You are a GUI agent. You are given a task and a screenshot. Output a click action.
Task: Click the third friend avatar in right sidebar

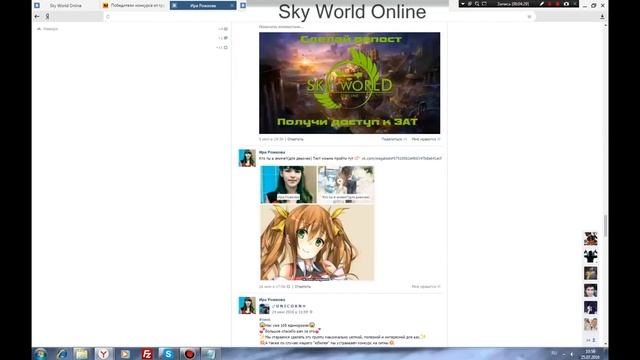(591, 273)
